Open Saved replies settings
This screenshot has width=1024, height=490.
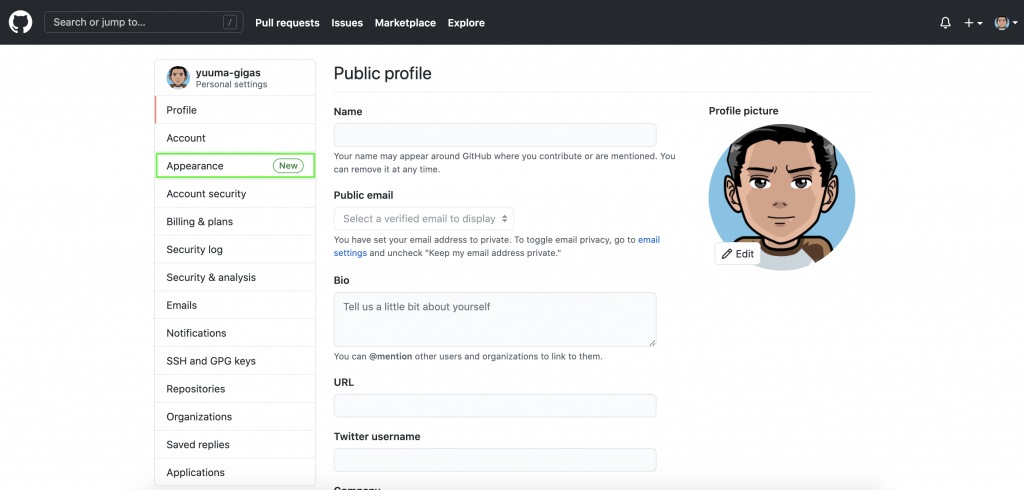coord(235,444)
